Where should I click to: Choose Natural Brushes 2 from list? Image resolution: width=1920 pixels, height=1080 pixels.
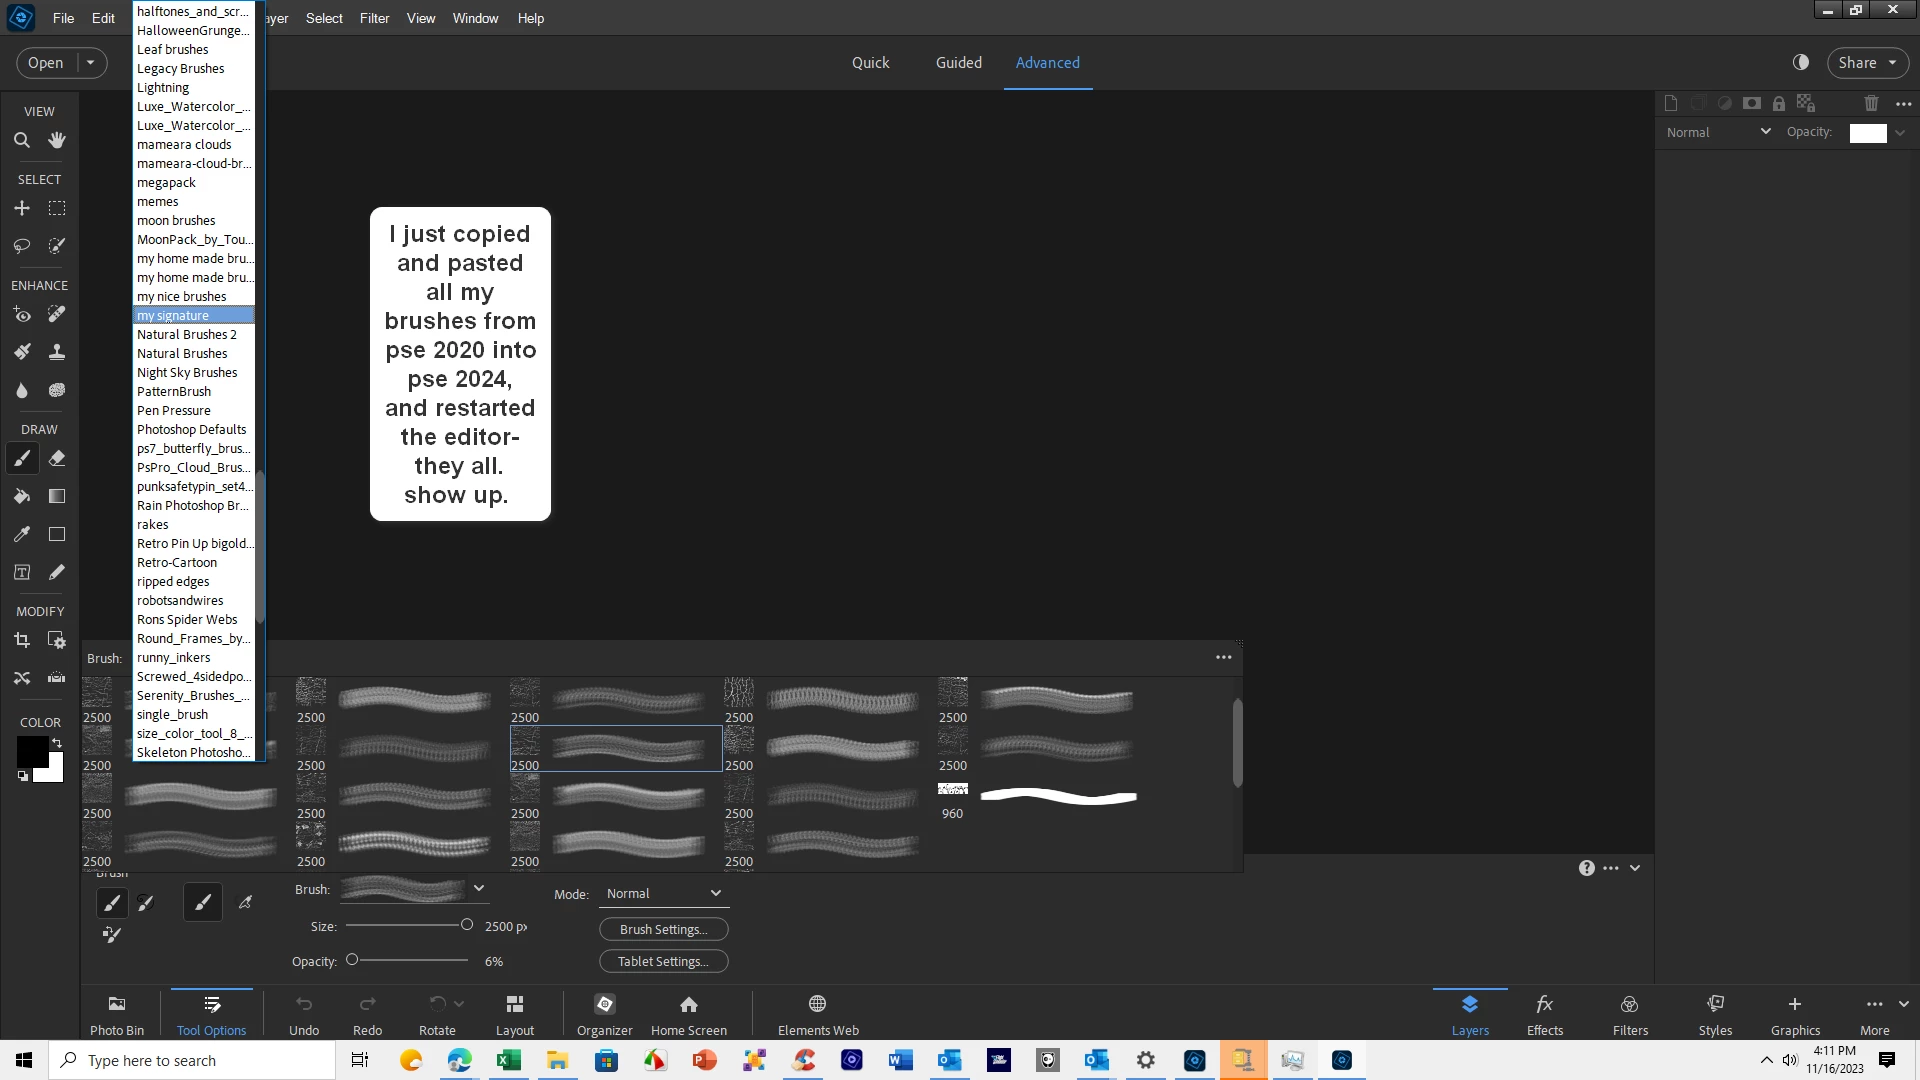tap(187, 334)
